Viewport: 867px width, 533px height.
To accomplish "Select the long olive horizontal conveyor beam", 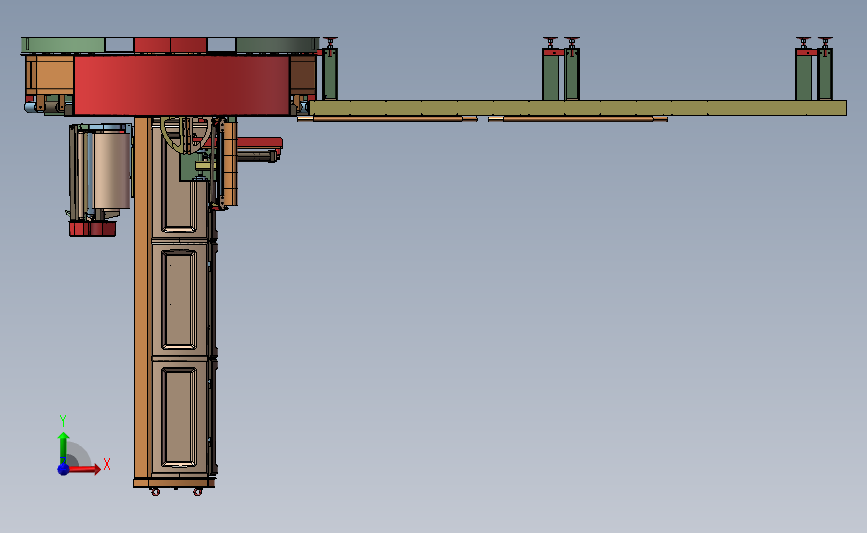I will (x=578, y=108).
